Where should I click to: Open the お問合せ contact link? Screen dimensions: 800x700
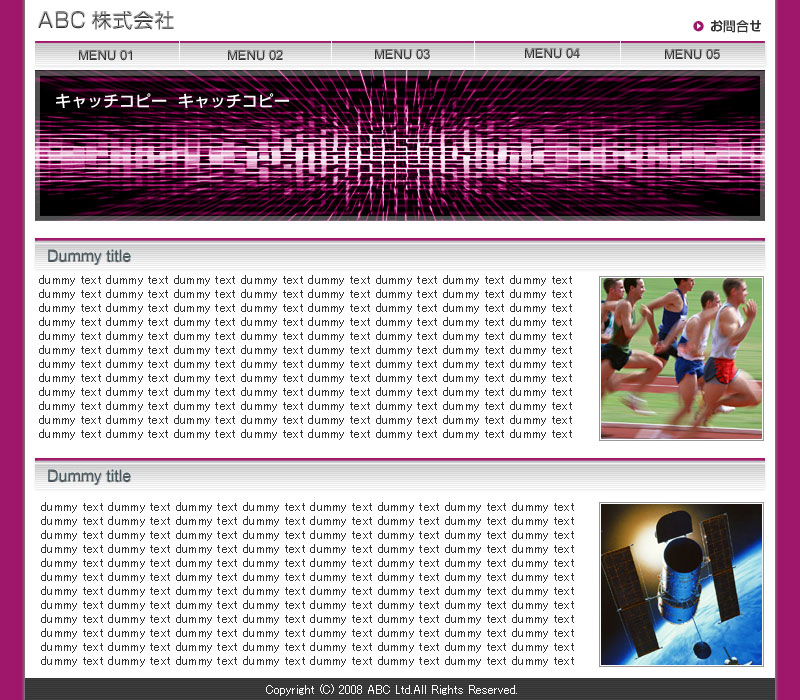click(x=735, y=26)
